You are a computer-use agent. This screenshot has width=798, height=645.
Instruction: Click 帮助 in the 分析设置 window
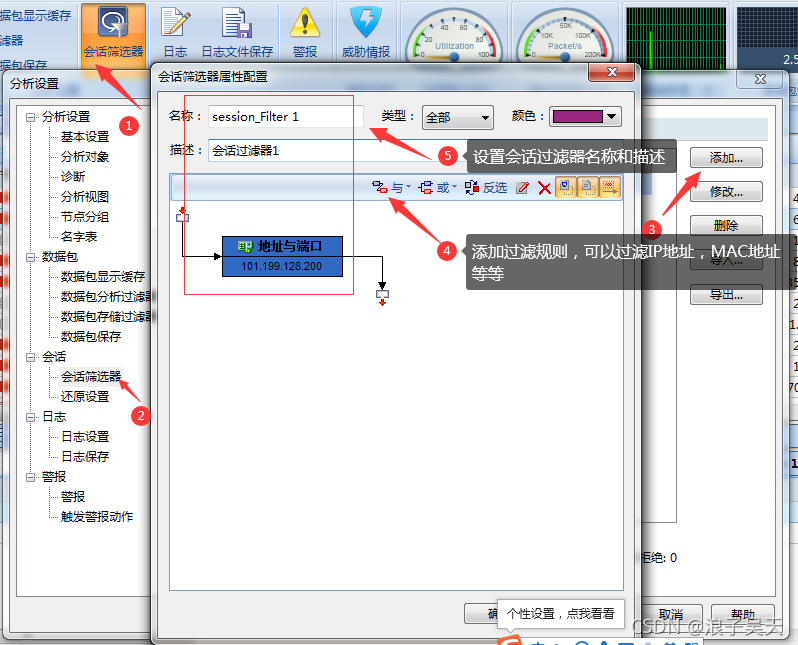tap(743, 614)
